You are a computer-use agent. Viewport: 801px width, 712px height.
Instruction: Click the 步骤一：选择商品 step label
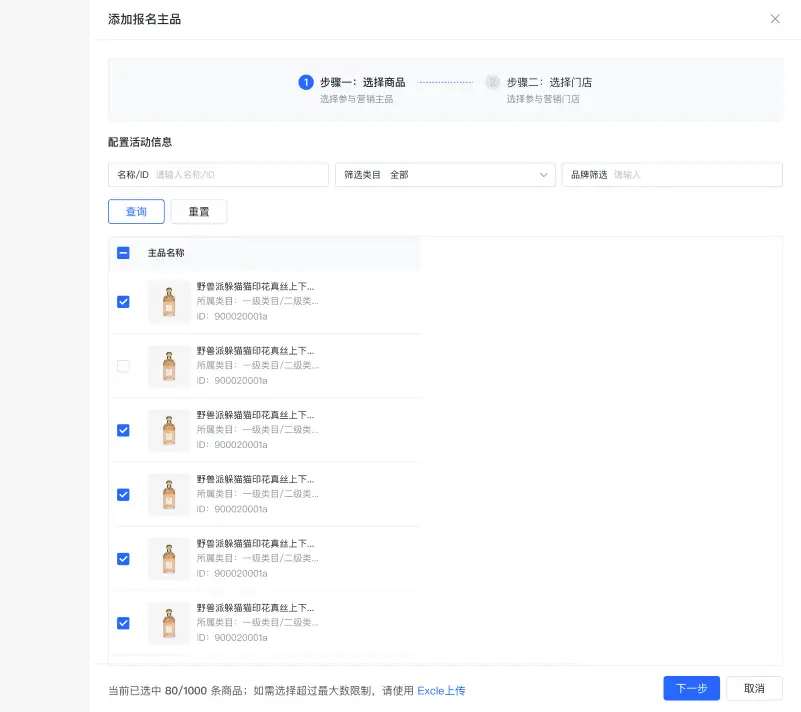[363, 82]
